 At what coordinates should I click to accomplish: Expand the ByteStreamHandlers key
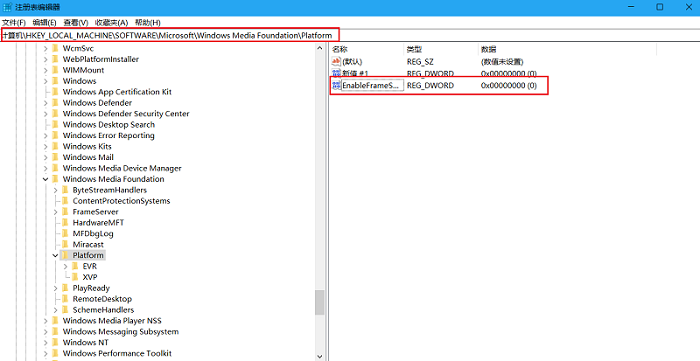pyautogui.click(x=55, y=190)
